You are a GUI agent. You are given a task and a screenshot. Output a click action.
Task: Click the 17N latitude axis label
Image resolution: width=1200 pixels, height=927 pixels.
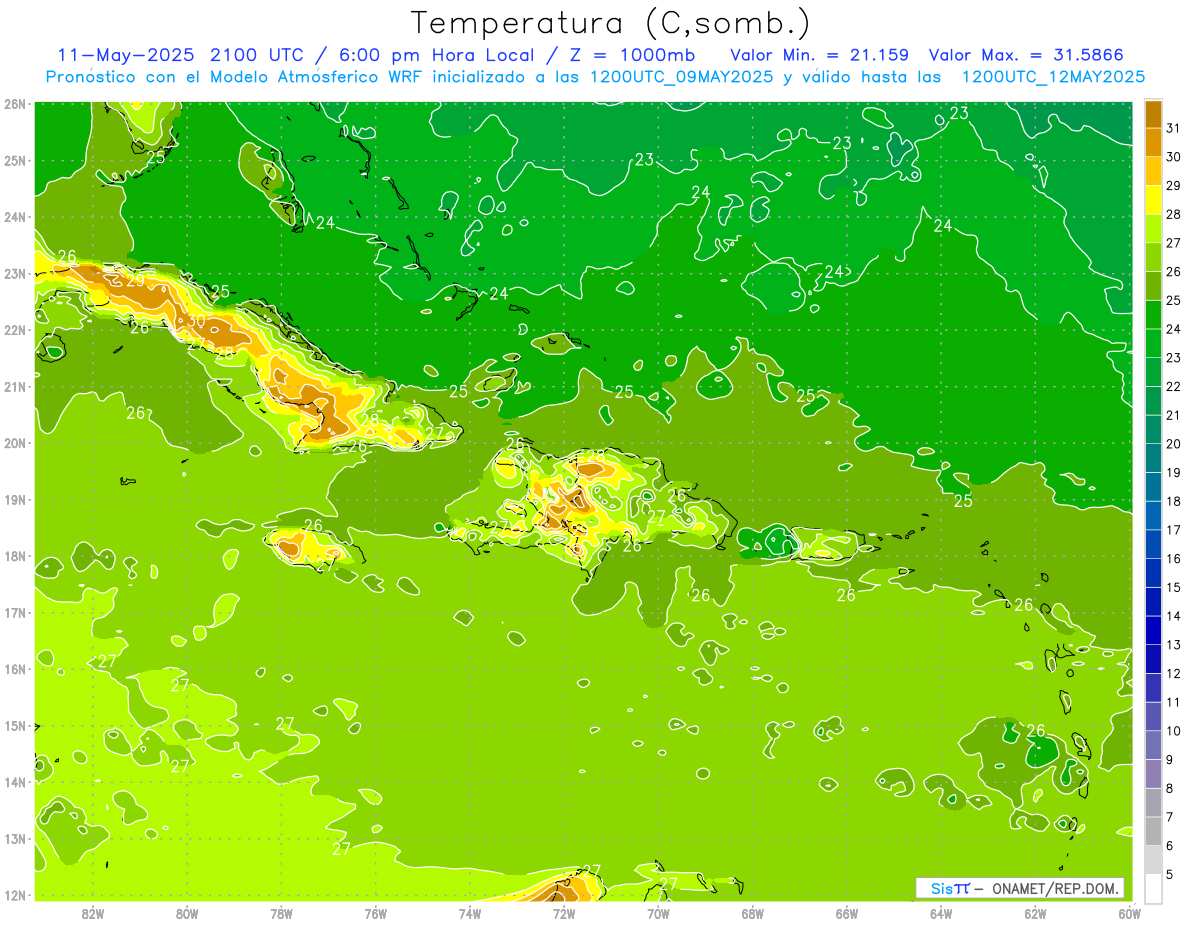[x=14, y=612]
